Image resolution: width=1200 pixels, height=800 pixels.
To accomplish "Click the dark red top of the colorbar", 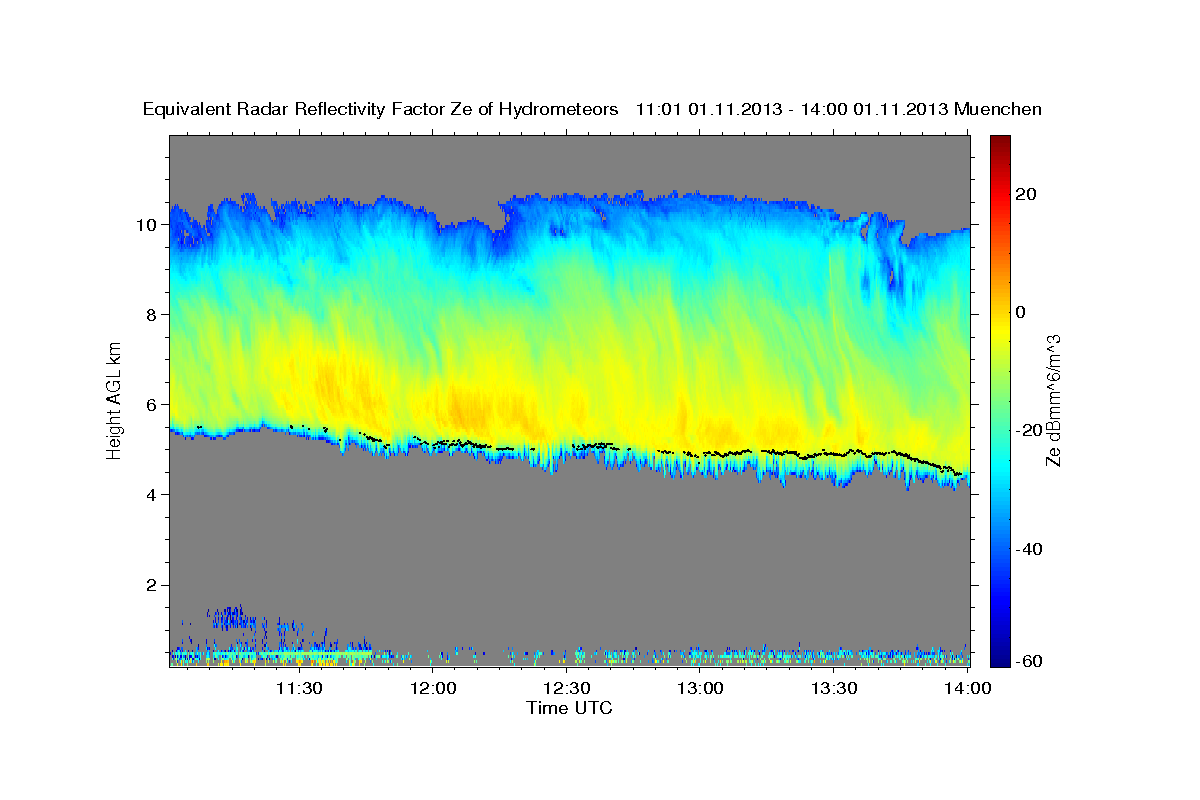I will 999,145.
